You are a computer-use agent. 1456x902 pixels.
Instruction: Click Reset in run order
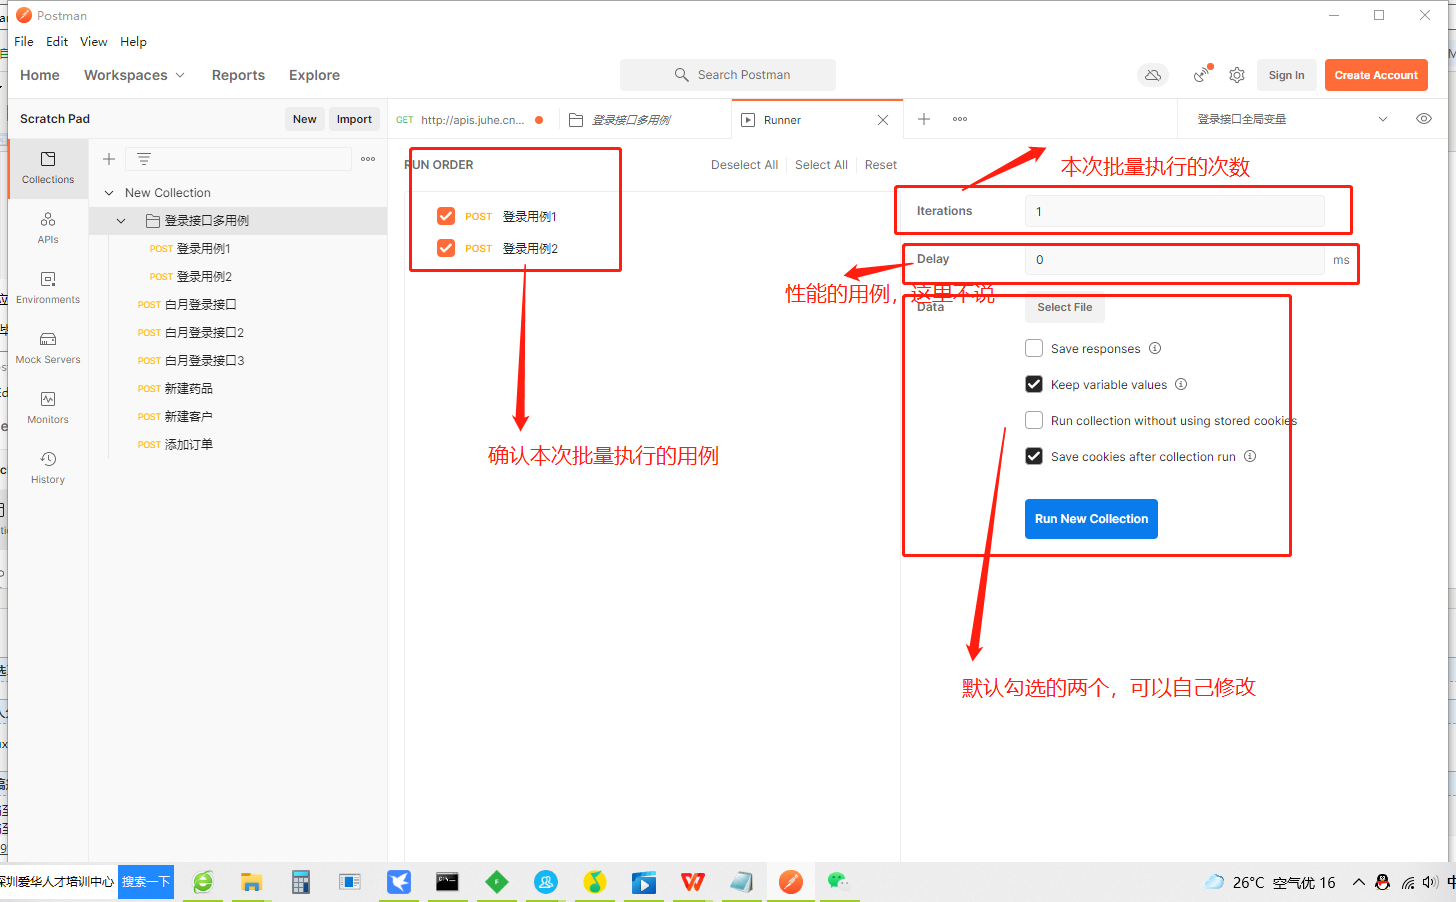coord(881,165)
